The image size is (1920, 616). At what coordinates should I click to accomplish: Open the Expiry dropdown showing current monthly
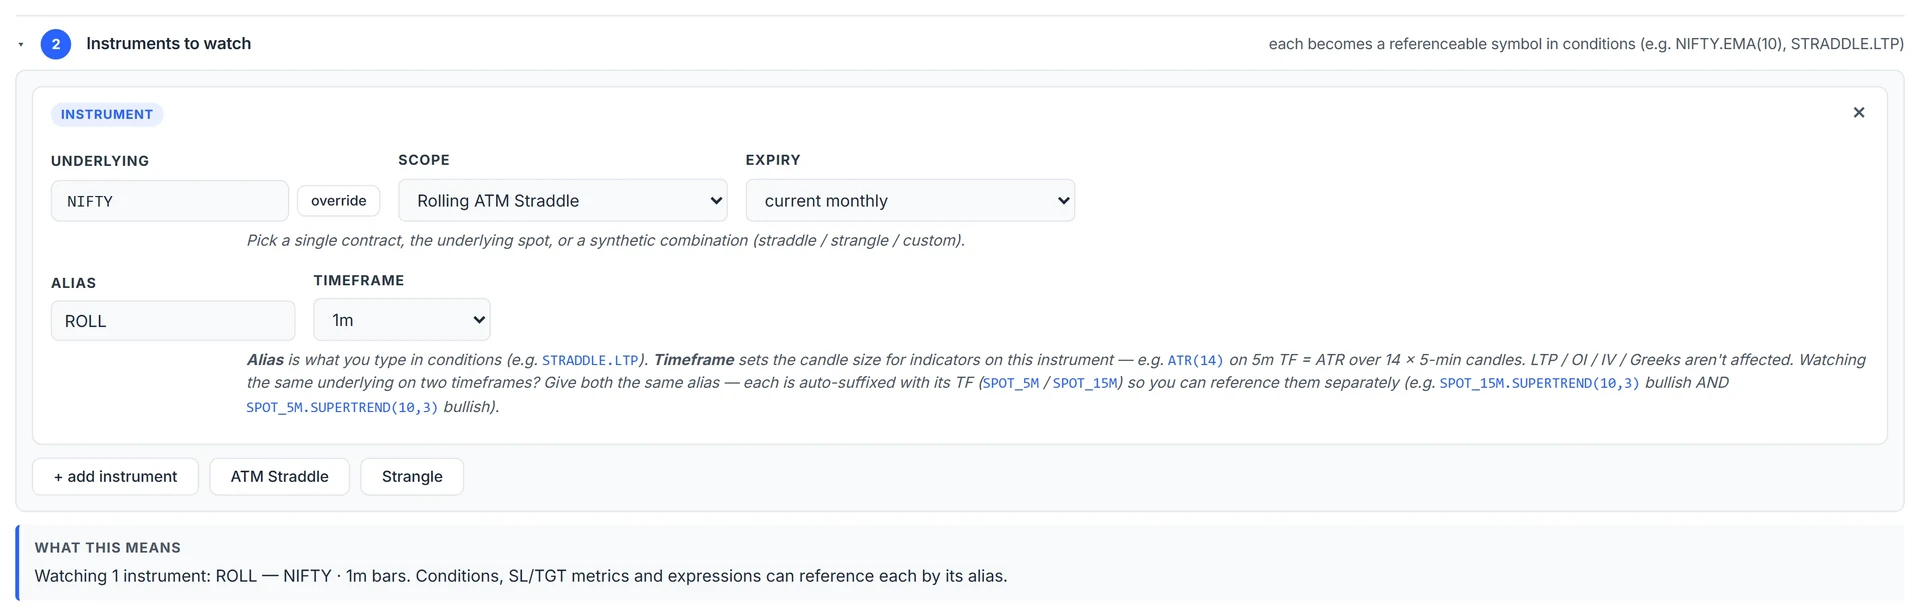coord(910,200)
